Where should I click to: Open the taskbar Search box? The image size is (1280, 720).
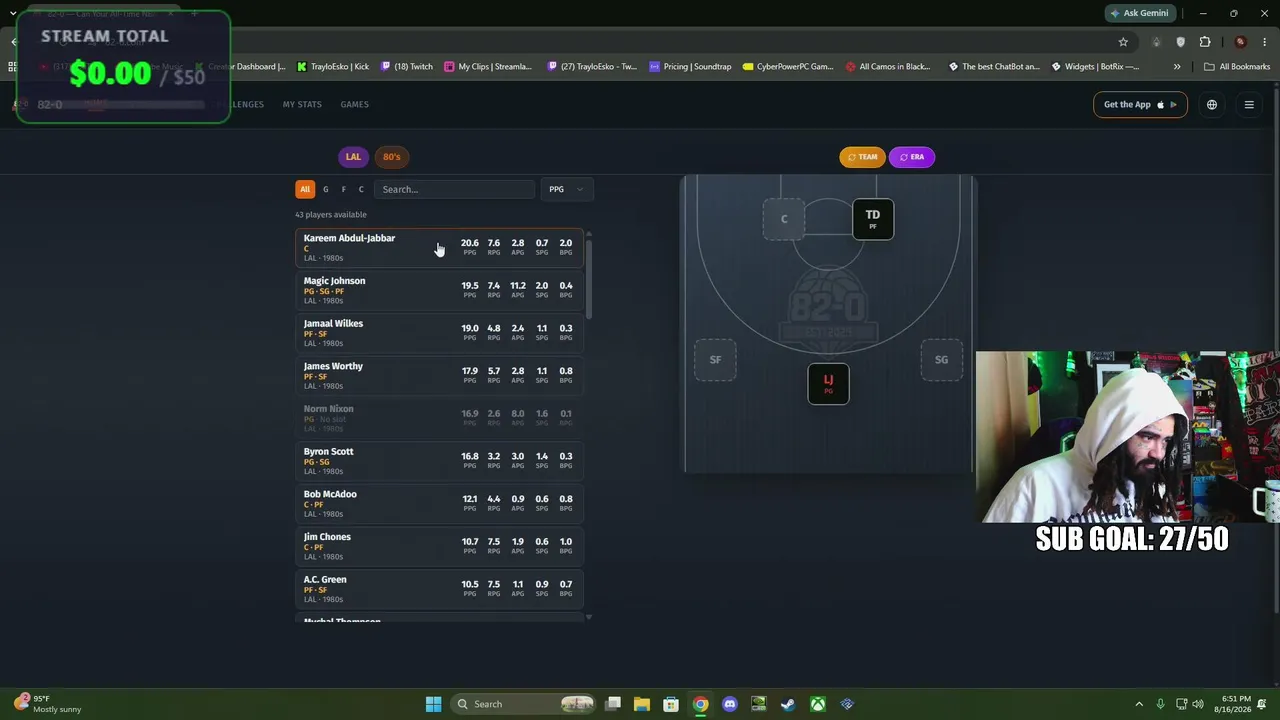click(523, 704)
